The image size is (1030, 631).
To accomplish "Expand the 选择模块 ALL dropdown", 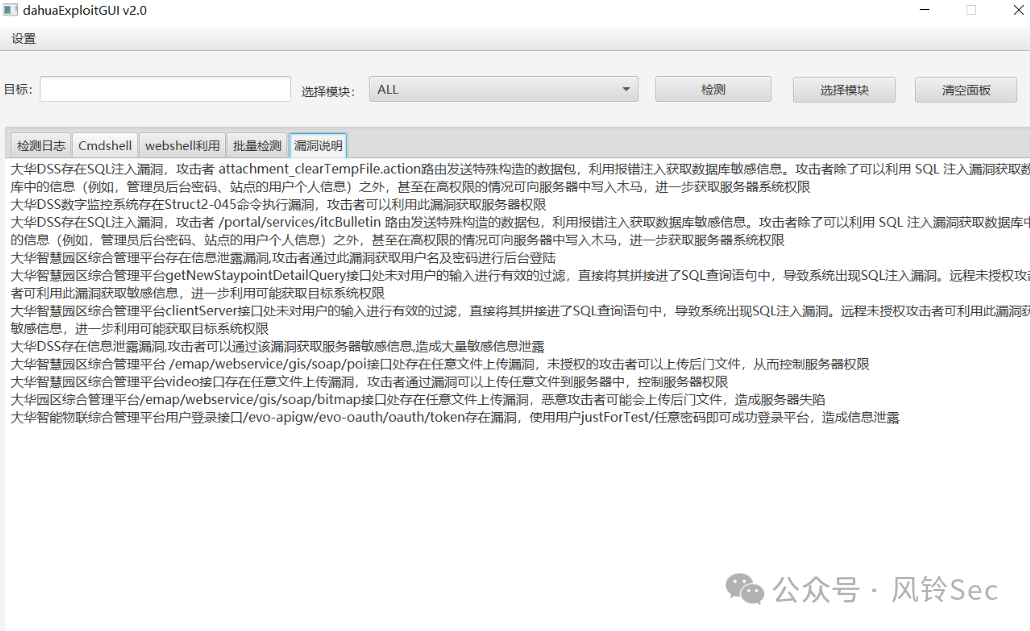I will click(x=504, y=89).
